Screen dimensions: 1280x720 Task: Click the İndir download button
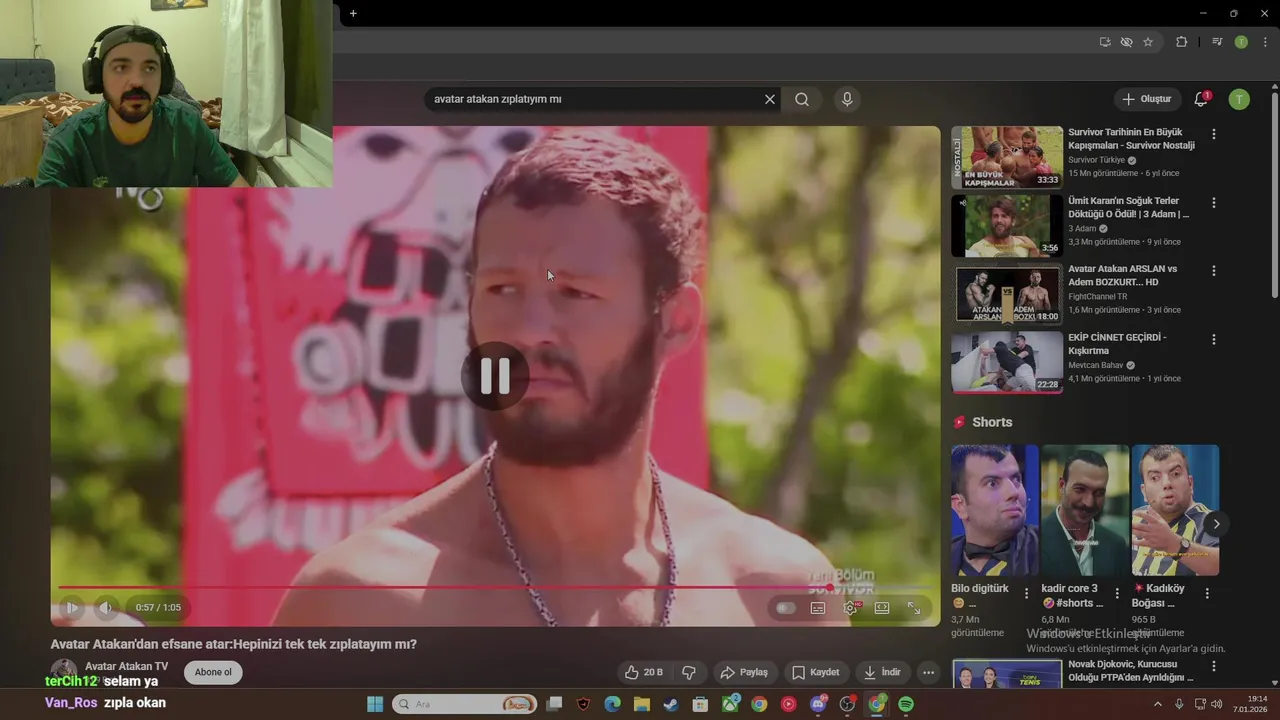click(882, 672)
